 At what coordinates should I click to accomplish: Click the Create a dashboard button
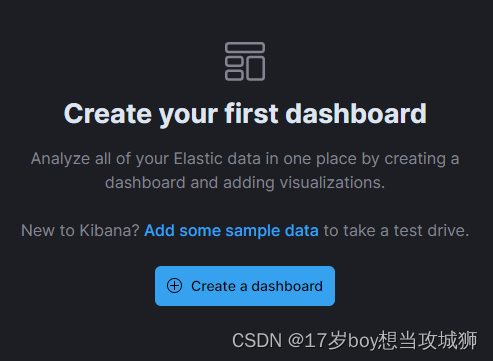click(x=245, y=286)
